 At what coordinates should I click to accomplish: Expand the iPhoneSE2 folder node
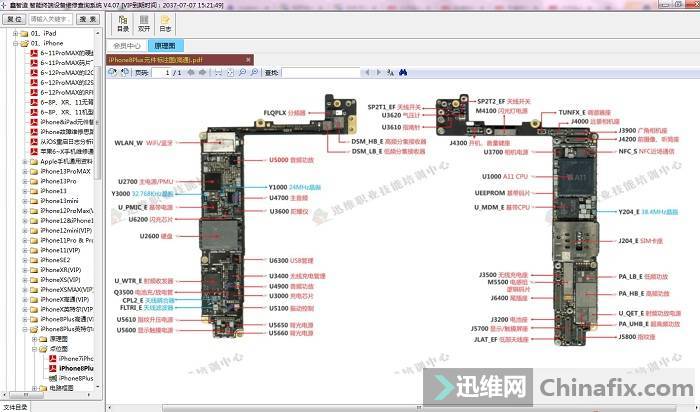click(x=25, y=259)
